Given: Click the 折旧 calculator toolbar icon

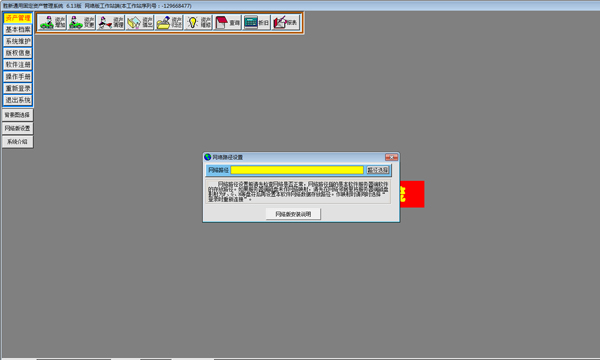Looking at the screenshot, I should (256, 23).
